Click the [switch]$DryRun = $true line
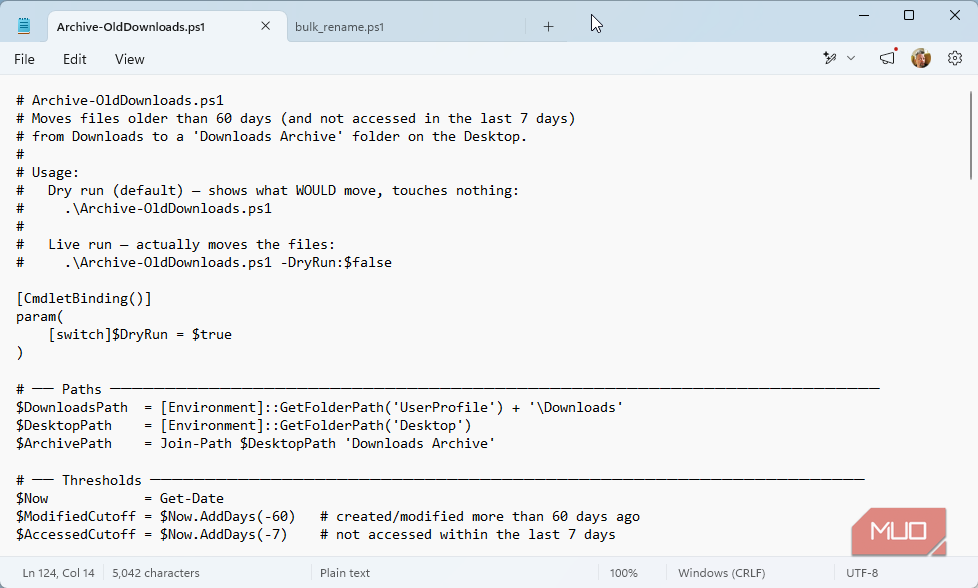Viewport: 978px width, 588px height. pos(140,334)
